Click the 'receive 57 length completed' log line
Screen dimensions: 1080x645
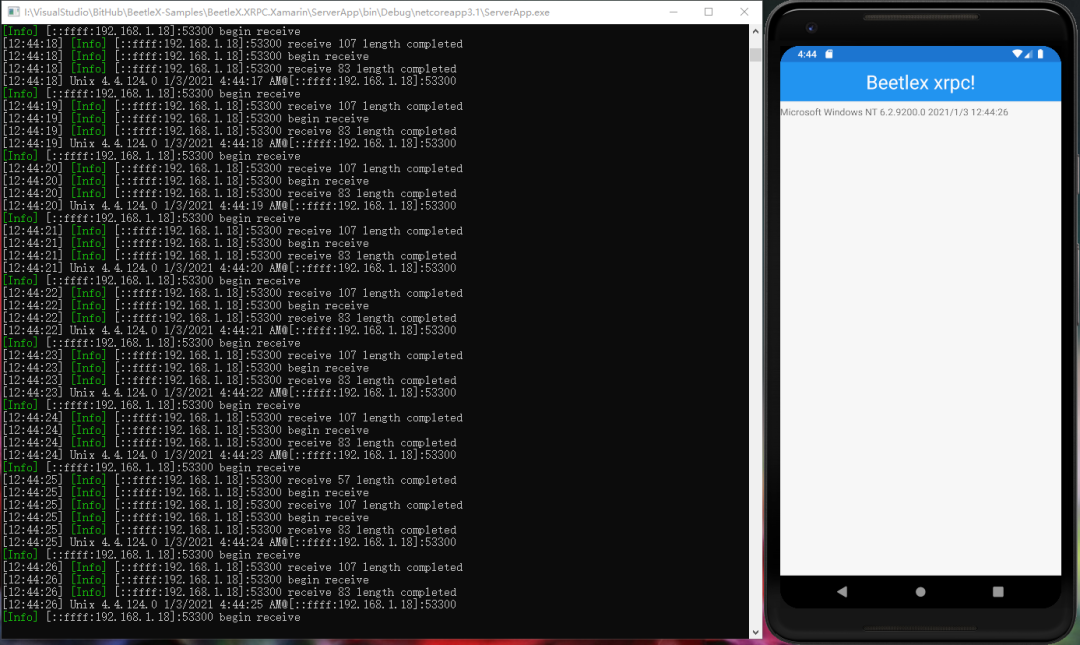[229, 480]
